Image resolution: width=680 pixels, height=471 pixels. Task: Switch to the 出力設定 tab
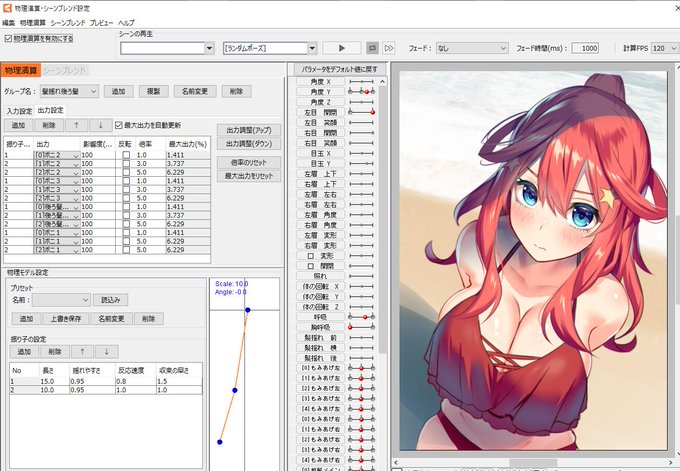51,111
